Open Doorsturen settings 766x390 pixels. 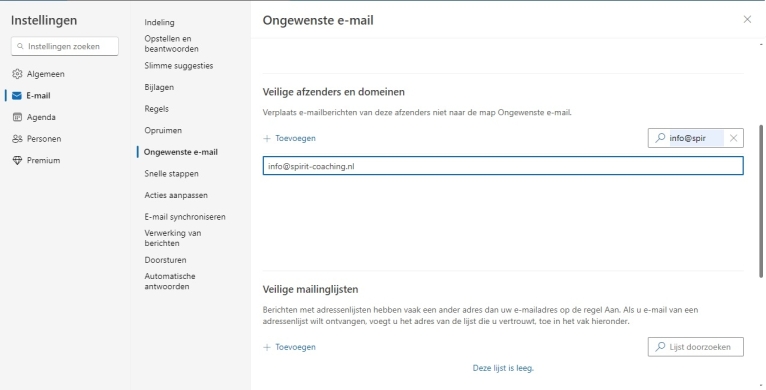coord(165,260)
